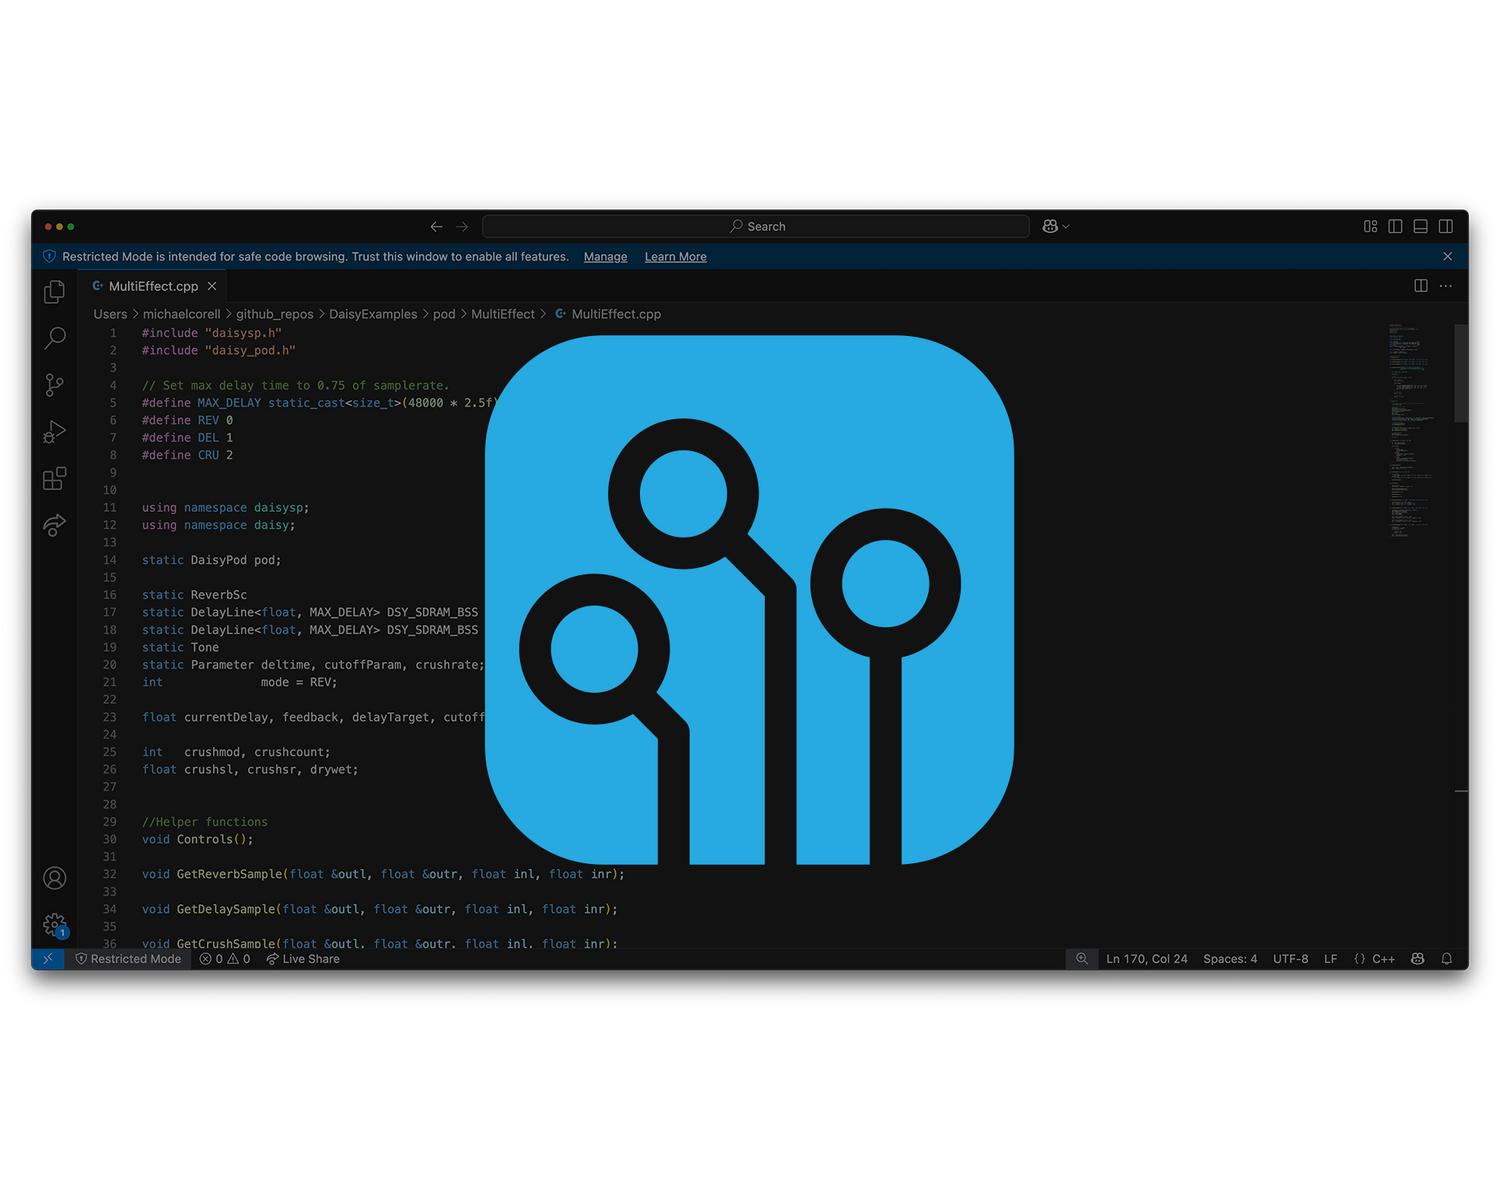Open the editor More Actions menu
Viewport: 1500px width, 1200px height.
point(1446,286)
